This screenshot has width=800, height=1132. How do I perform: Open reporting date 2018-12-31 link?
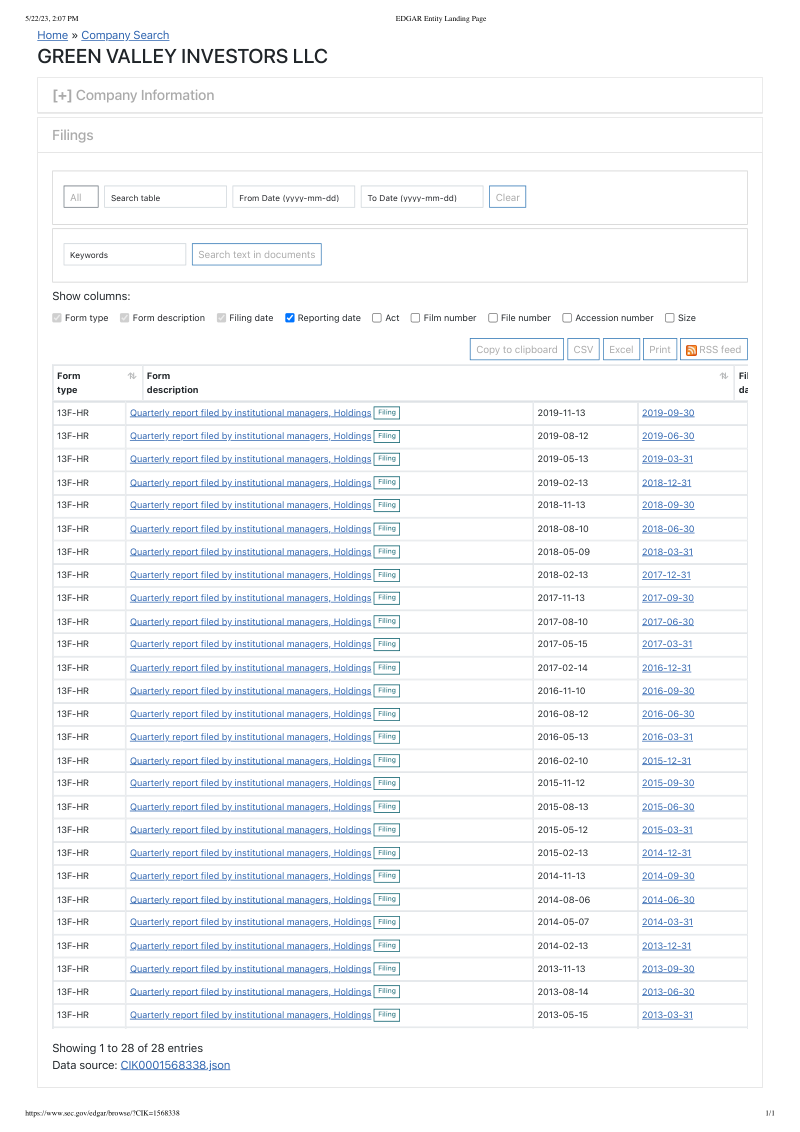[x=666, y=482]
